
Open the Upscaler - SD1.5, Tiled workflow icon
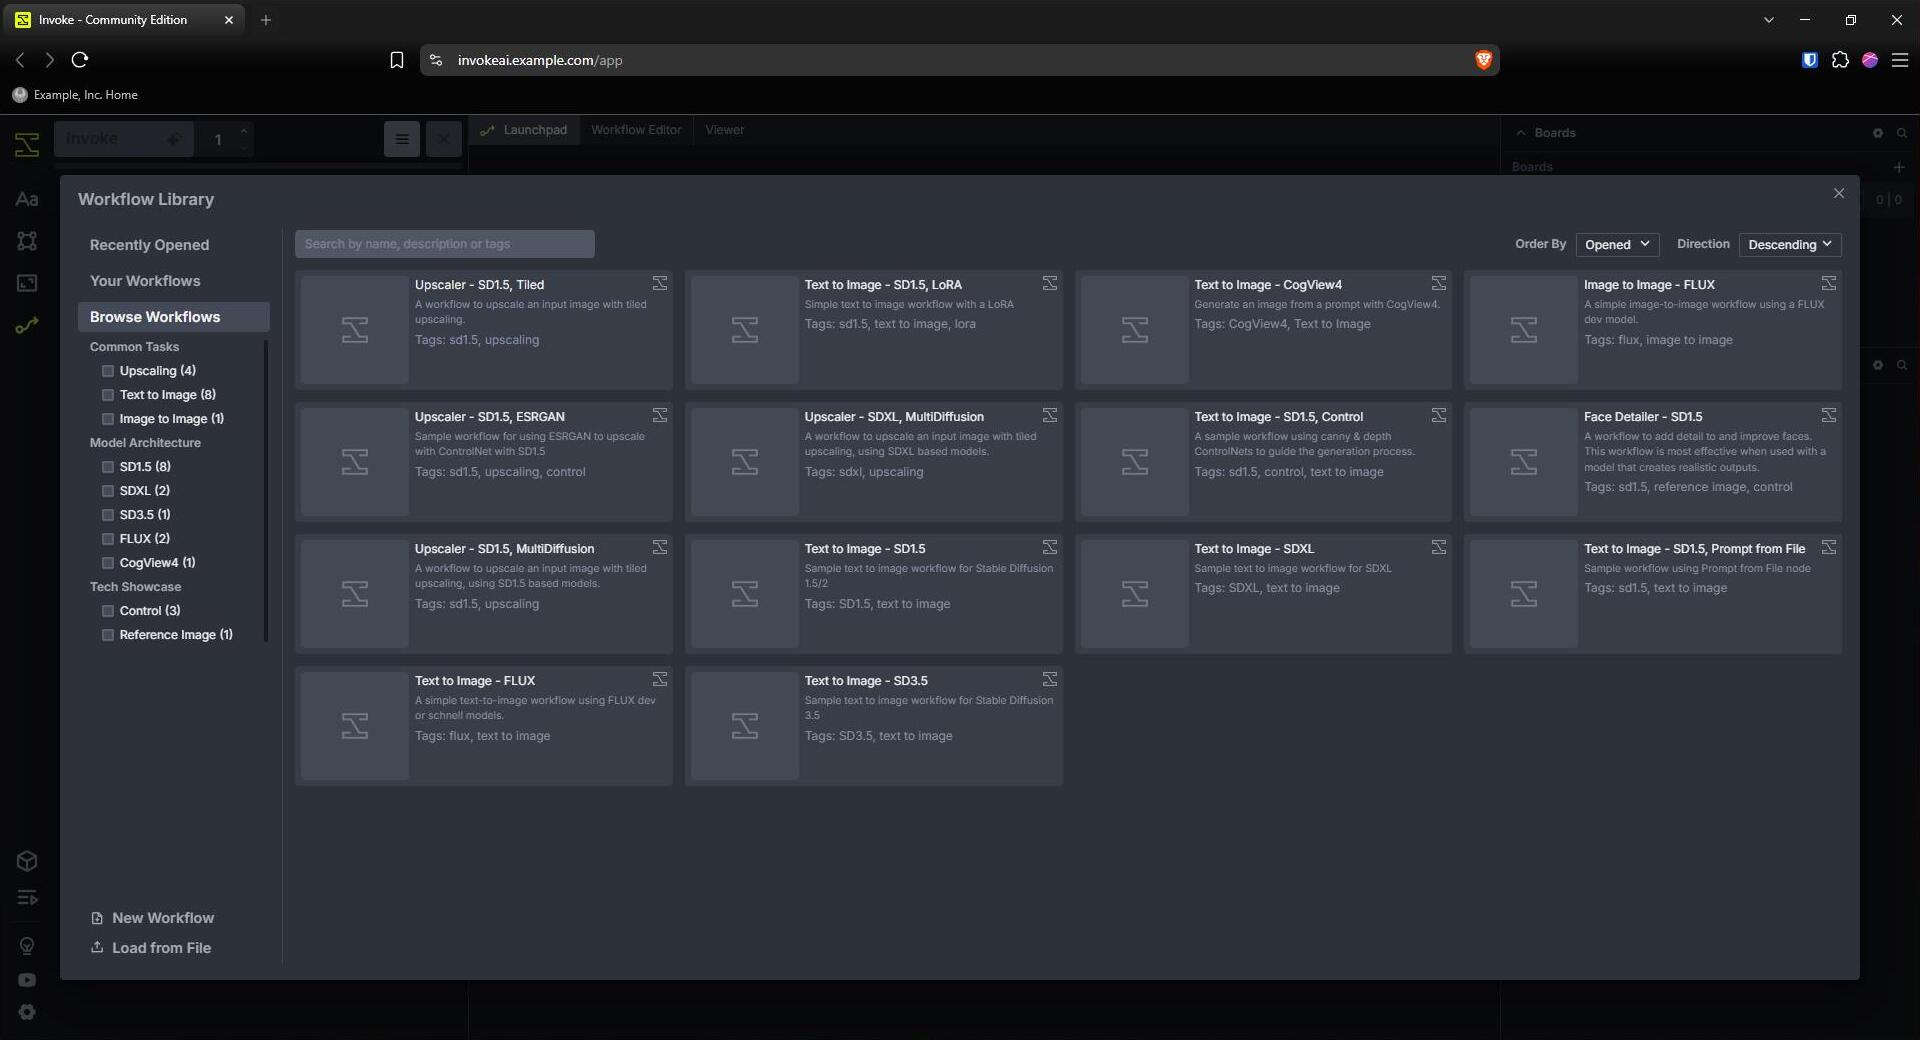click(x=660, y=284)
